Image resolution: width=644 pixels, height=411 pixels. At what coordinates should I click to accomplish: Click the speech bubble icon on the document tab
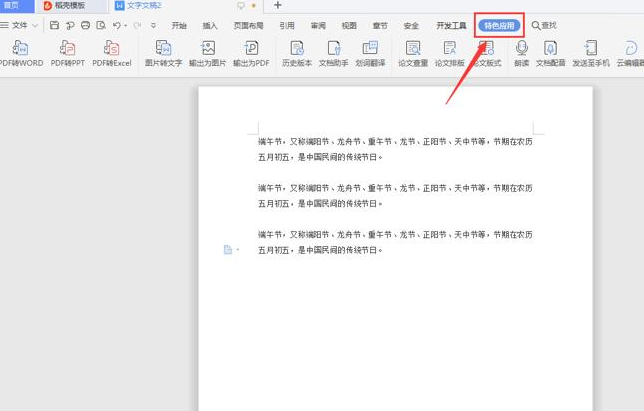pyautogui.click(x=241, y=5)
